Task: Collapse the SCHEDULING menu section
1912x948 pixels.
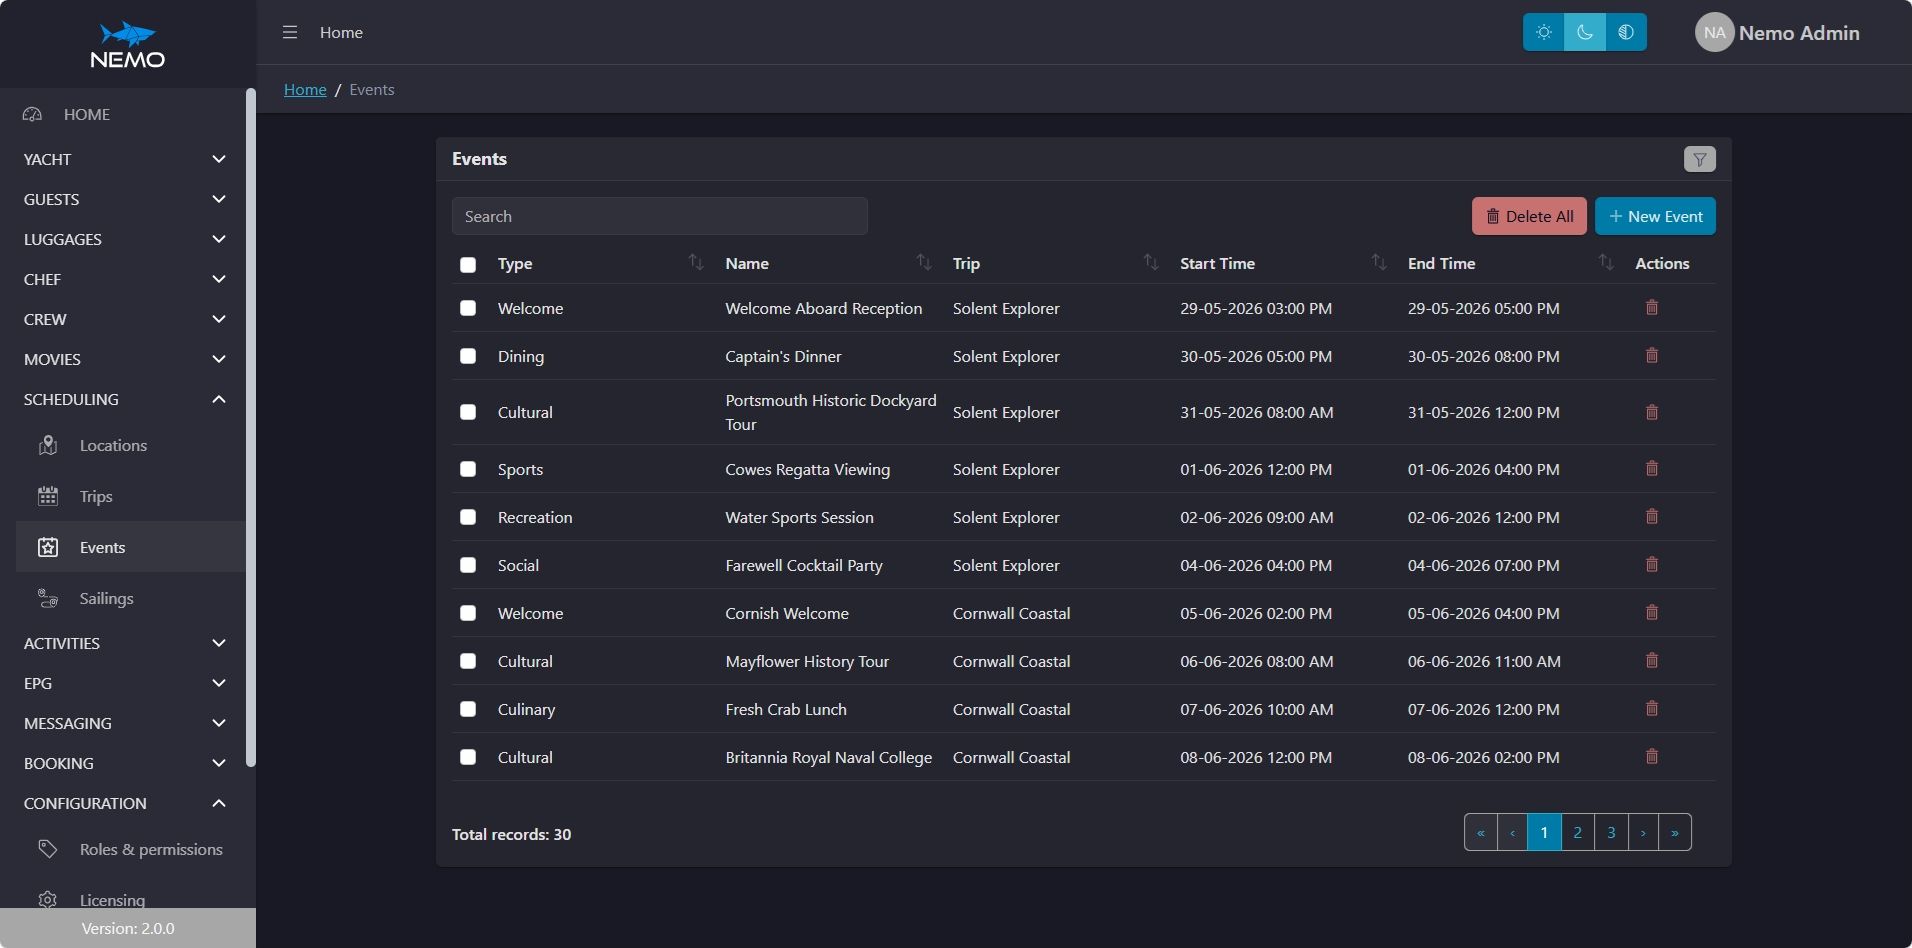Action: click(x=124, y=399)
